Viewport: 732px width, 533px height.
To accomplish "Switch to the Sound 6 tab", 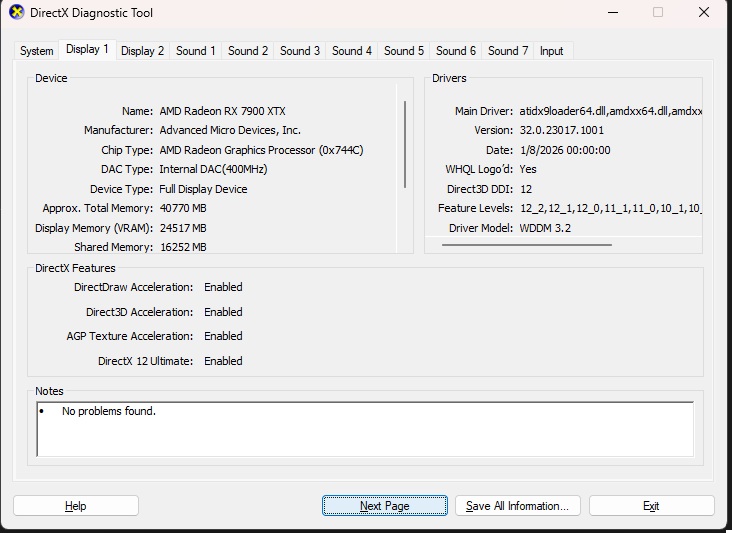I will point(456,51).
